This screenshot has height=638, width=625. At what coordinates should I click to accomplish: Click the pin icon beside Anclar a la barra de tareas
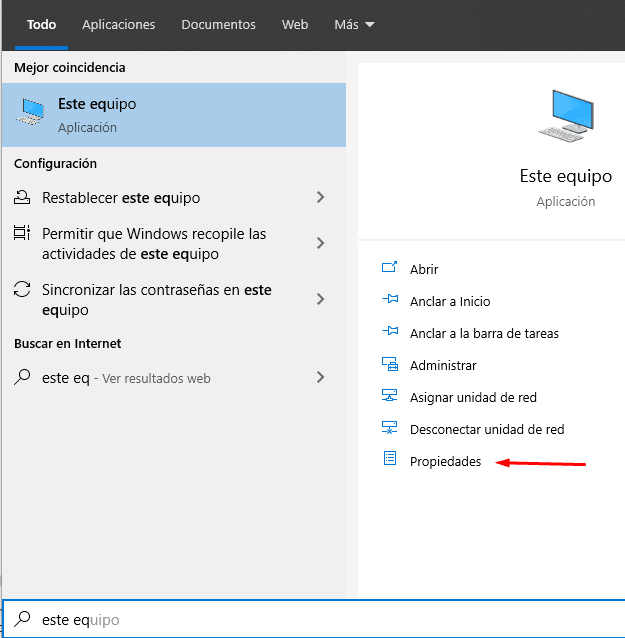tap(390, 331)
